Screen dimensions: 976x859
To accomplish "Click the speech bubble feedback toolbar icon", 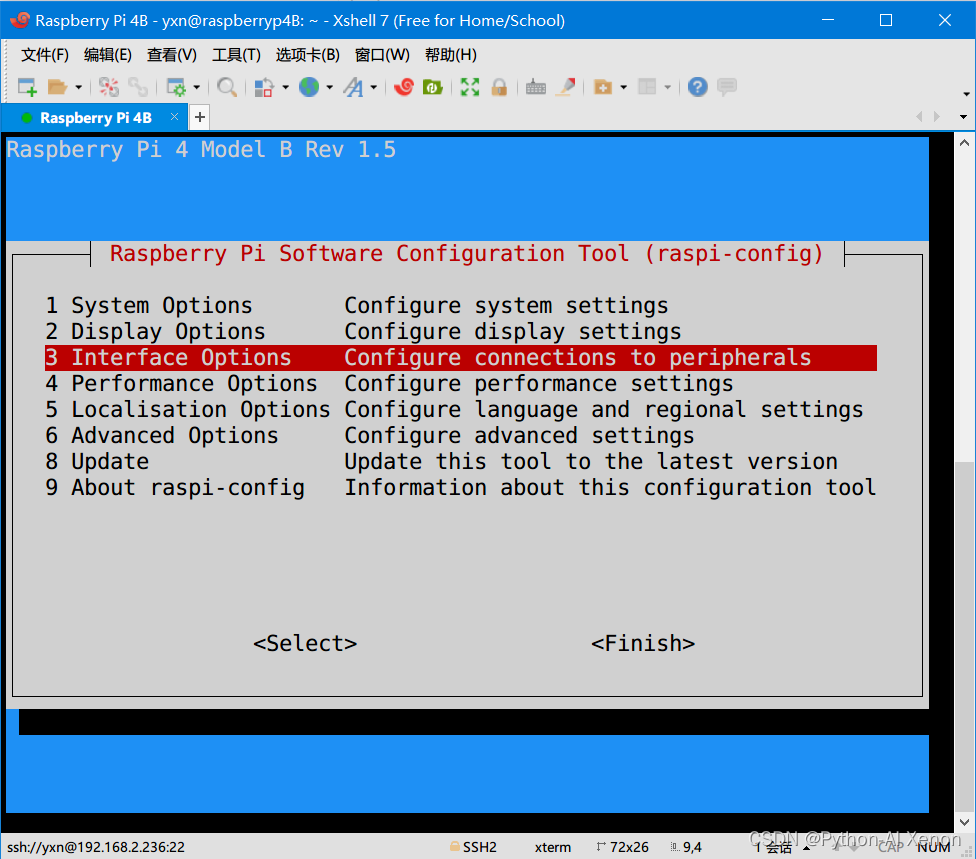I will [x=727, y=87].
